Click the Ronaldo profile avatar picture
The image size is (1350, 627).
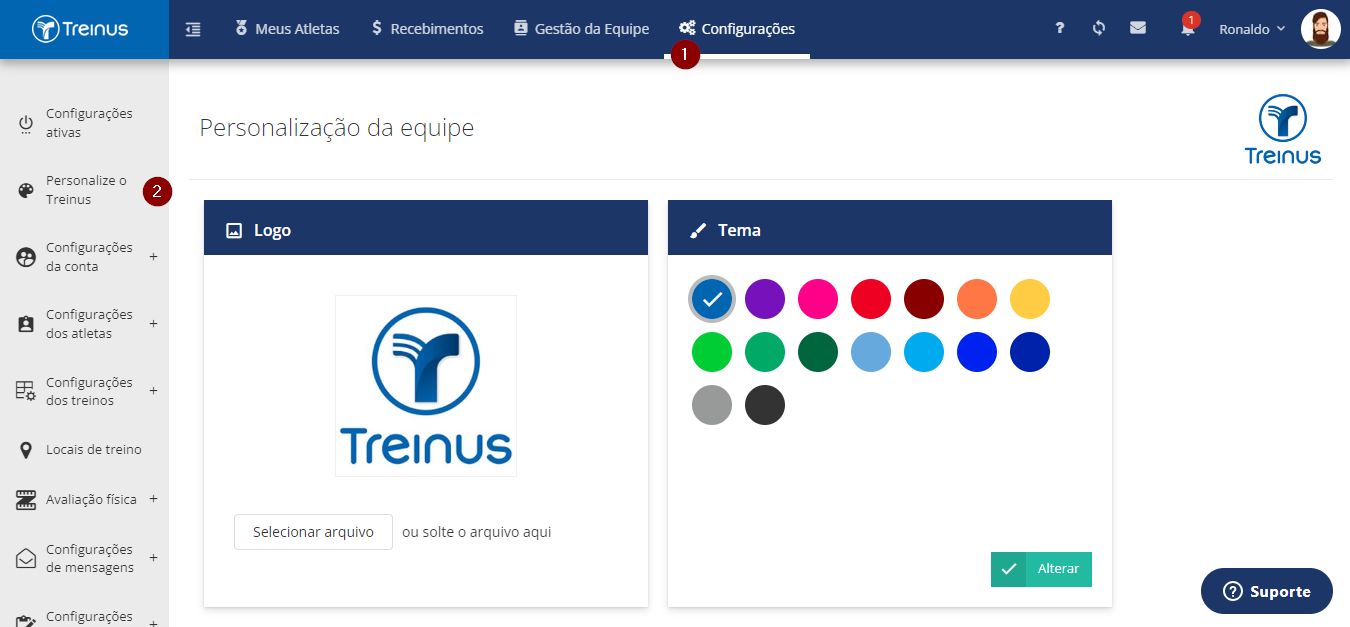[x=1320, y=29]
